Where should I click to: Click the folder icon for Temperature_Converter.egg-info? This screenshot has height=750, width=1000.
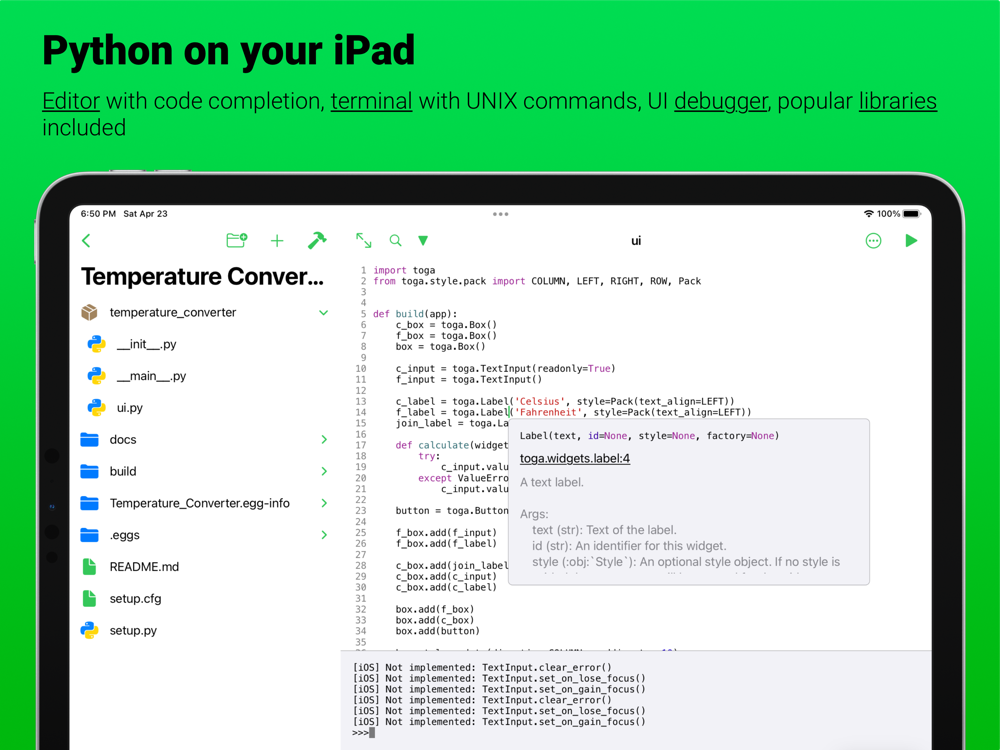[89, 503]
